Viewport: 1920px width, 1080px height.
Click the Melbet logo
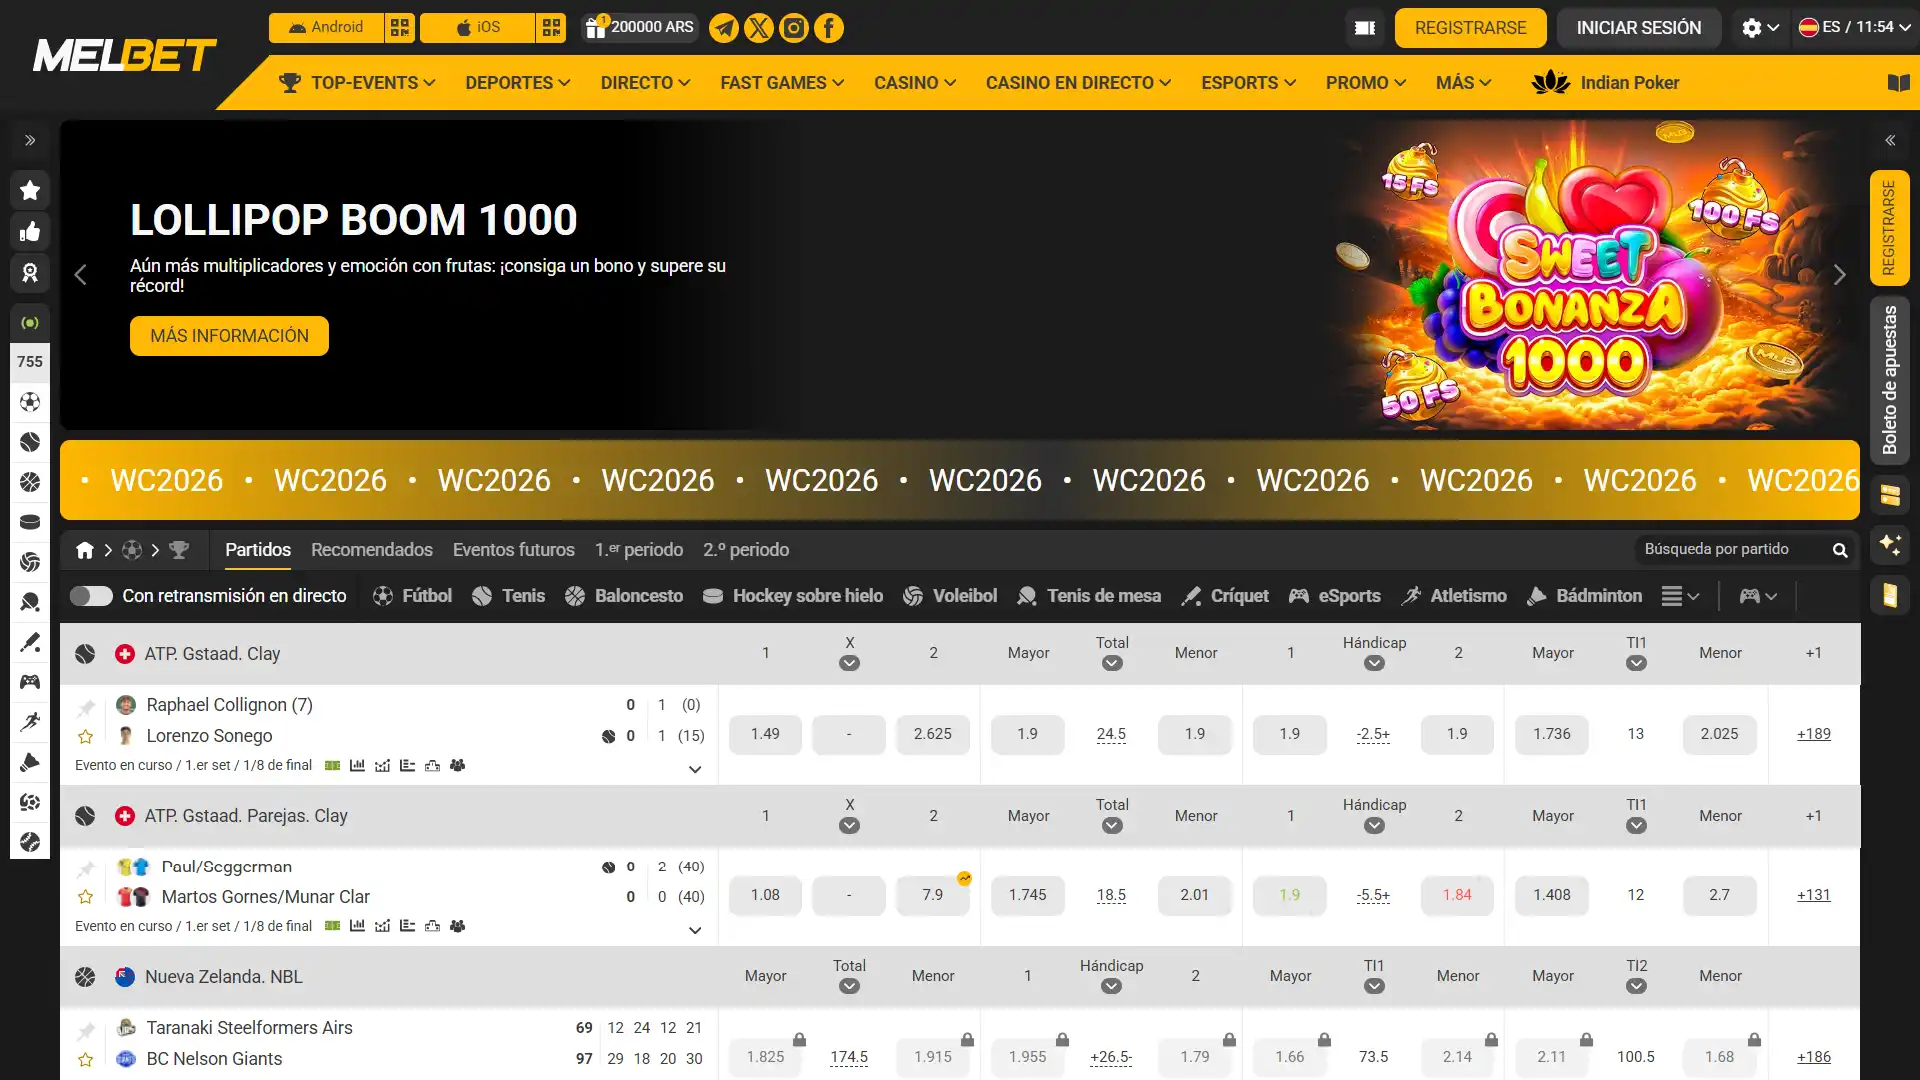[x=125, y=55]
